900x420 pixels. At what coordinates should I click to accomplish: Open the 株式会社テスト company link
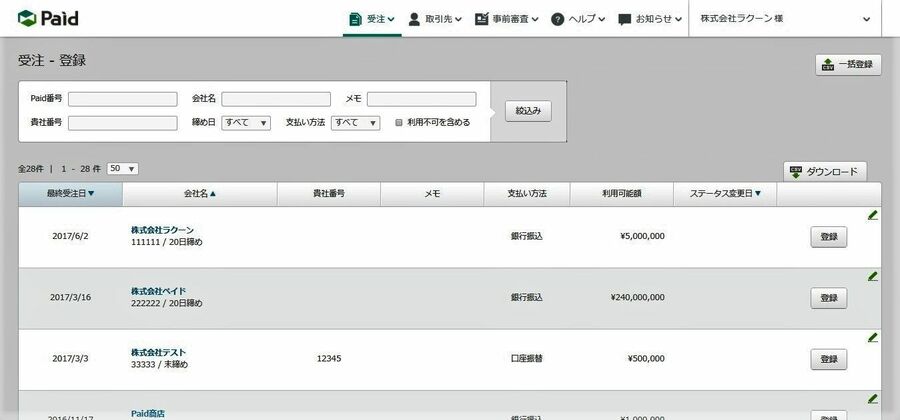point(158,352)
